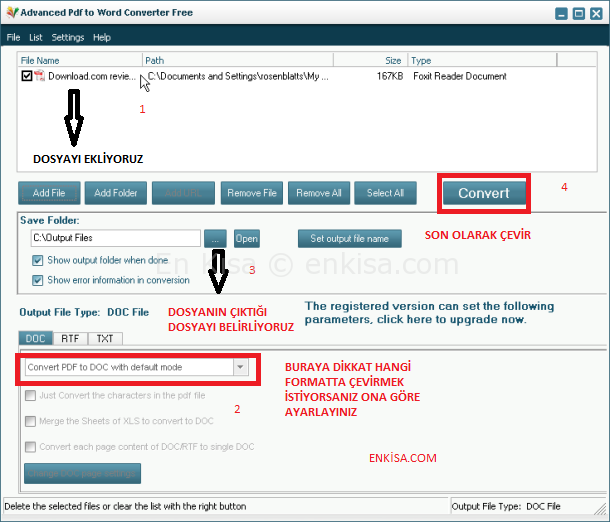This screenshot has width=610, height=522.
Task: Click the Add Folder button
Action: [x=116, y=193]
